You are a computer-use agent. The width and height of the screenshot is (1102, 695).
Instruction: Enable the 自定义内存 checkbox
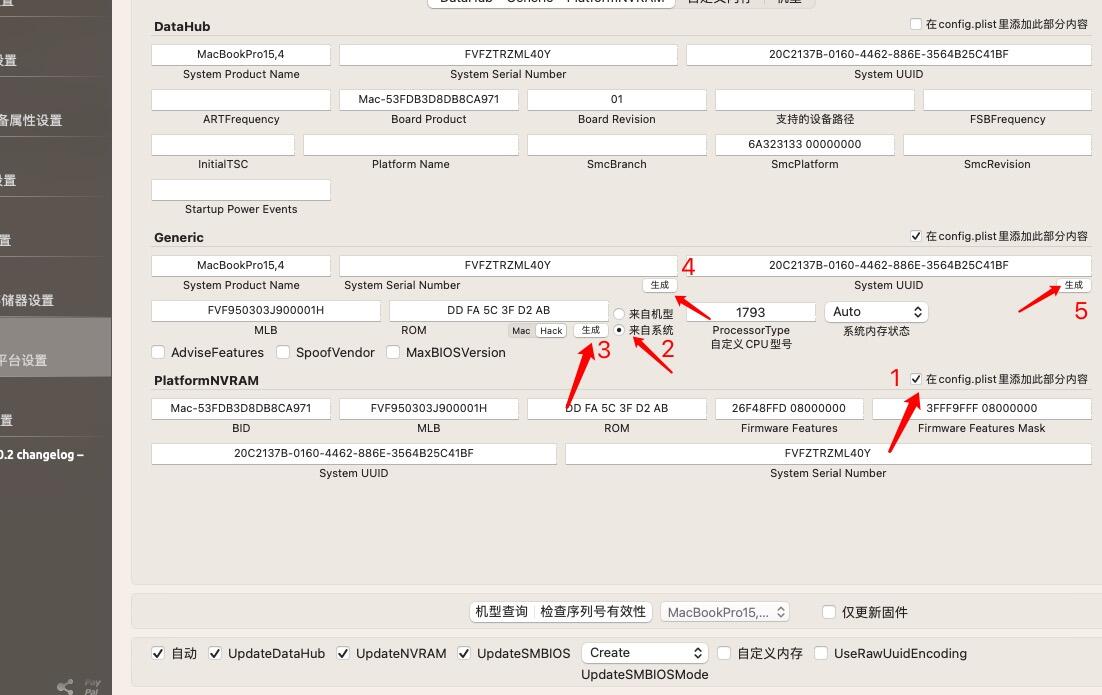coord(724,654)
